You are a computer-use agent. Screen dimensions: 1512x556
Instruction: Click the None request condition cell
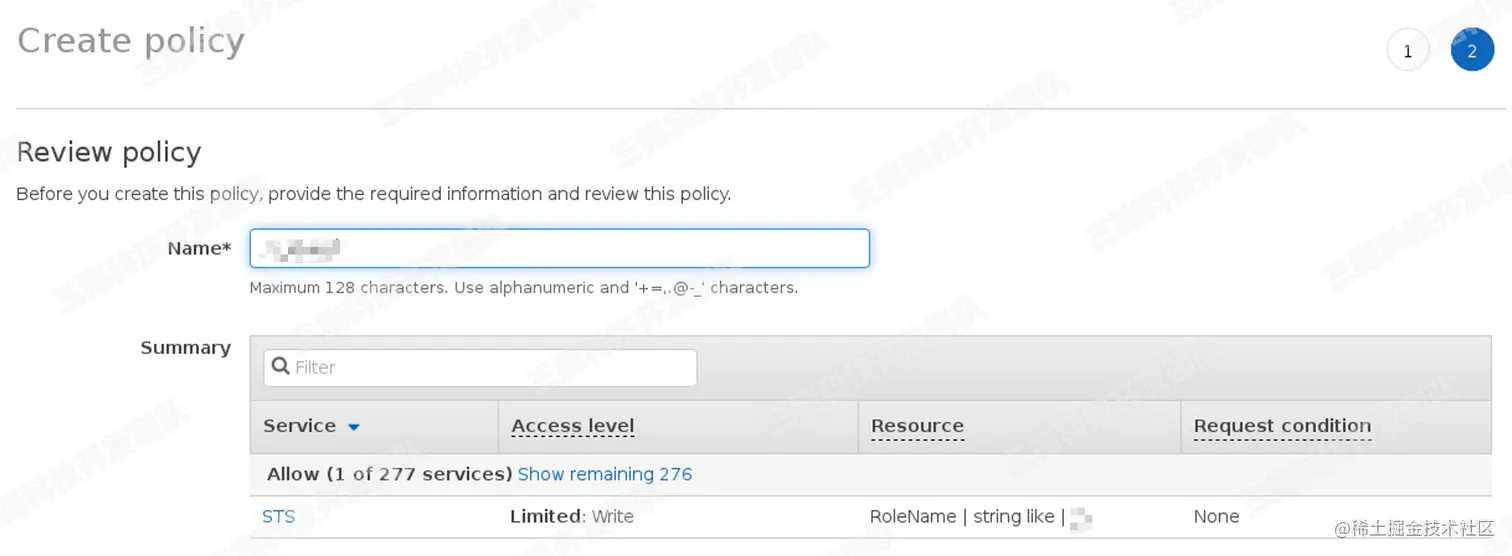click(x=1216, y=517)
